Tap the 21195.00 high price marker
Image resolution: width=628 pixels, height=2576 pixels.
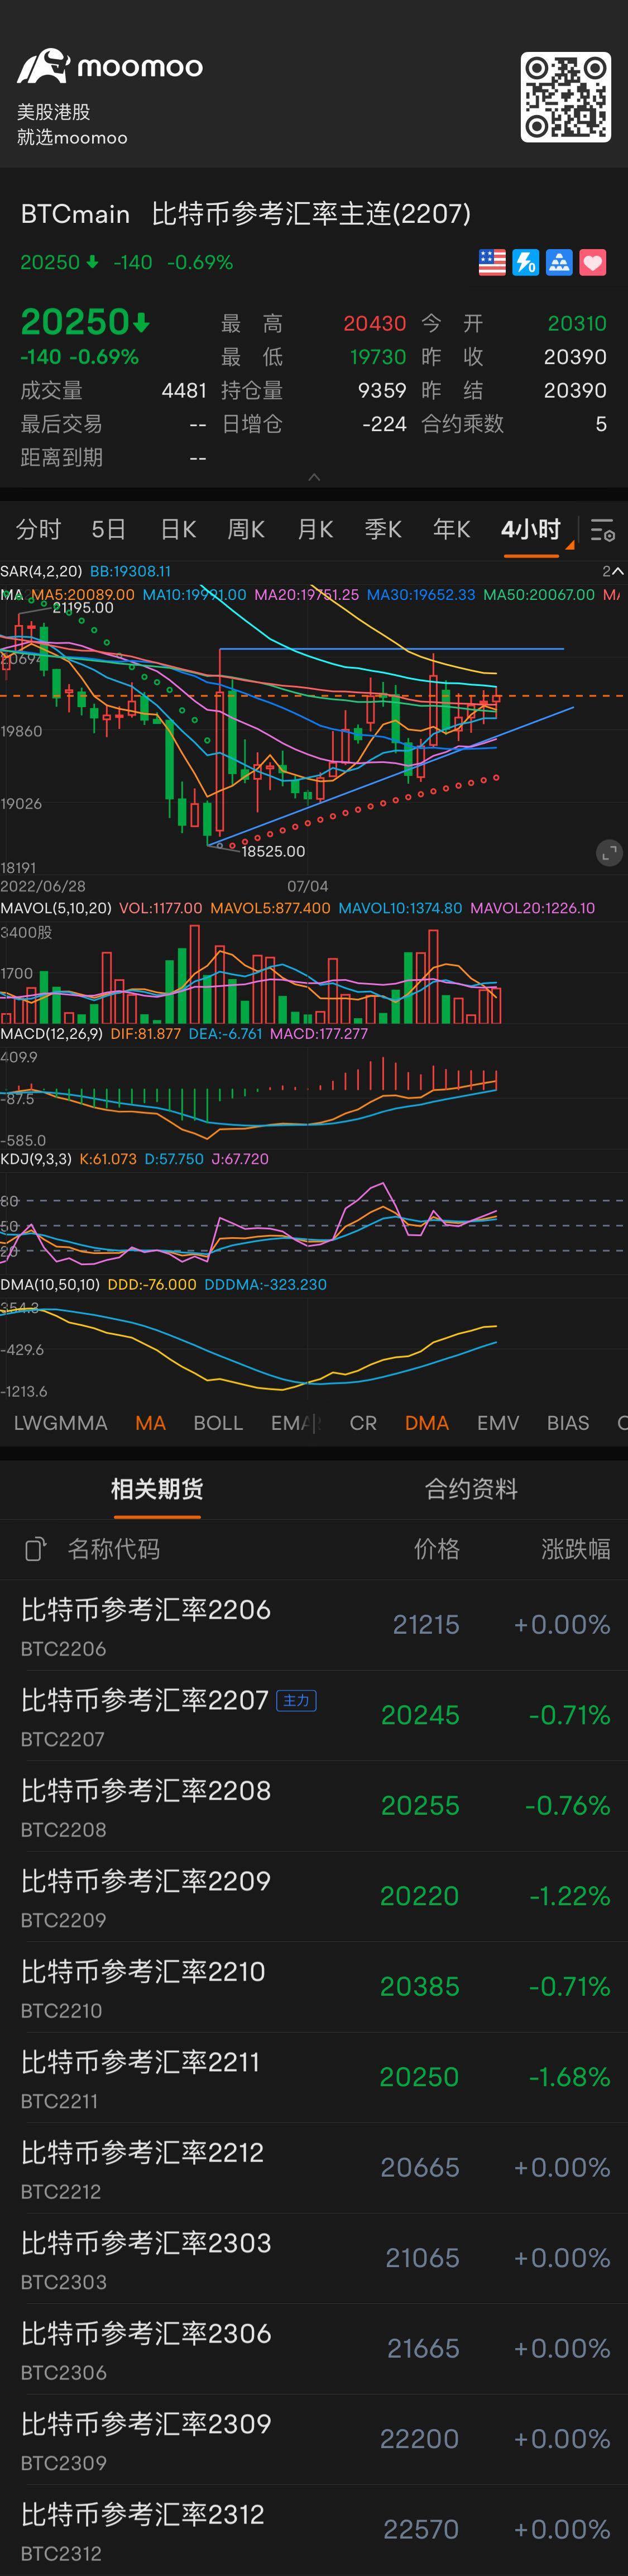pyautogui.click(x=83, y=607)
